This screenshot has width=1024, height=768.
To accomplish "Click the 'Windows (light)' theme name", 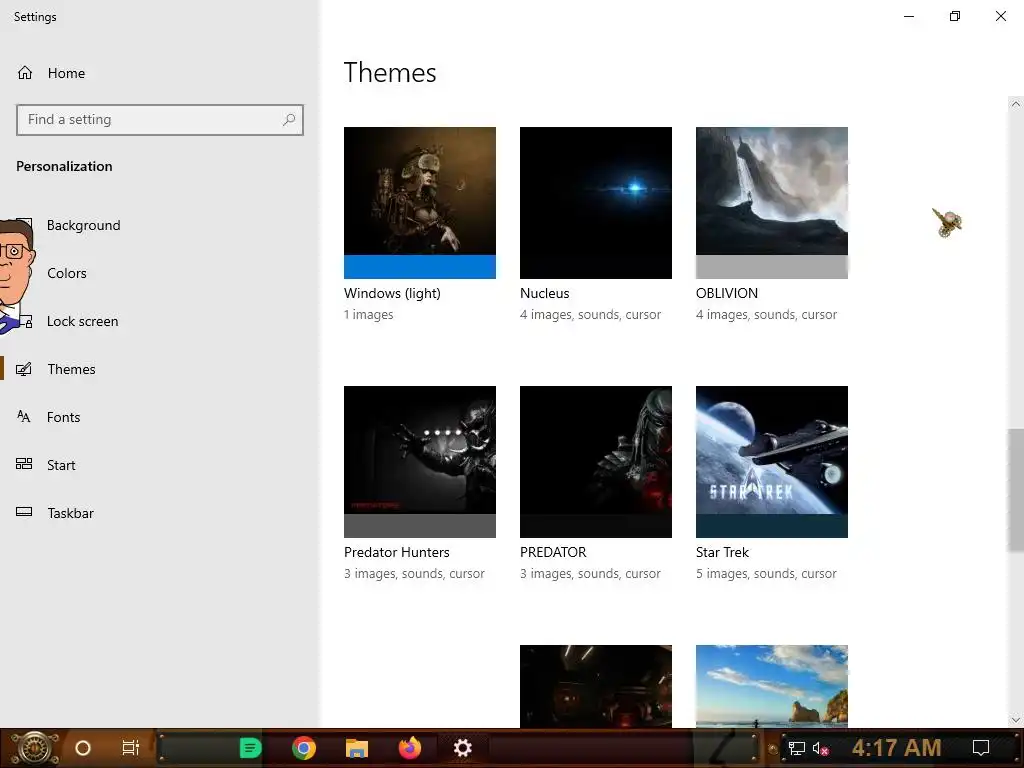I will [392, 293].
